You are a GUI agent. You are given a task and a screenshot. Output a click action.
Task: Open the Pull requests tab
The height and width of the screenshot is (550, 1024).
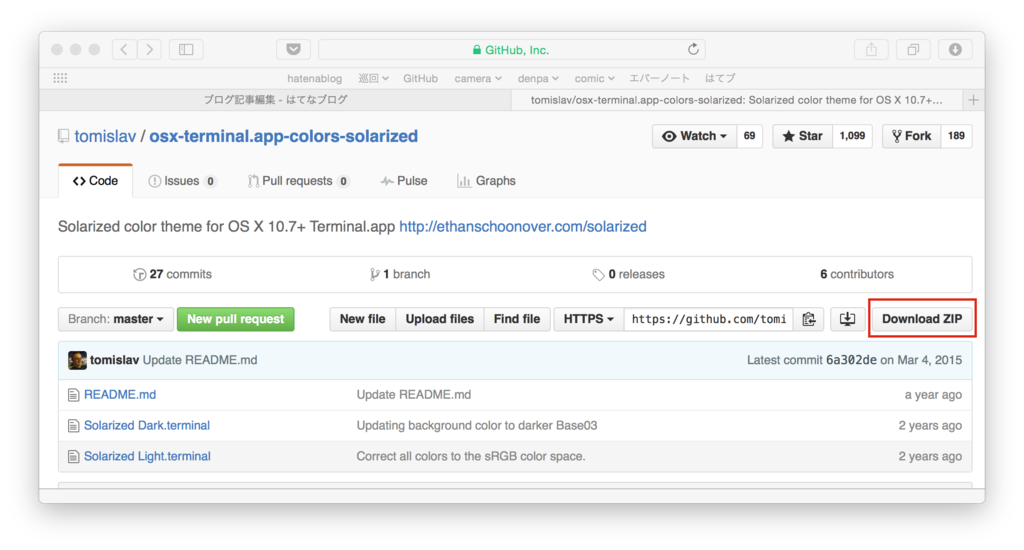298,181
